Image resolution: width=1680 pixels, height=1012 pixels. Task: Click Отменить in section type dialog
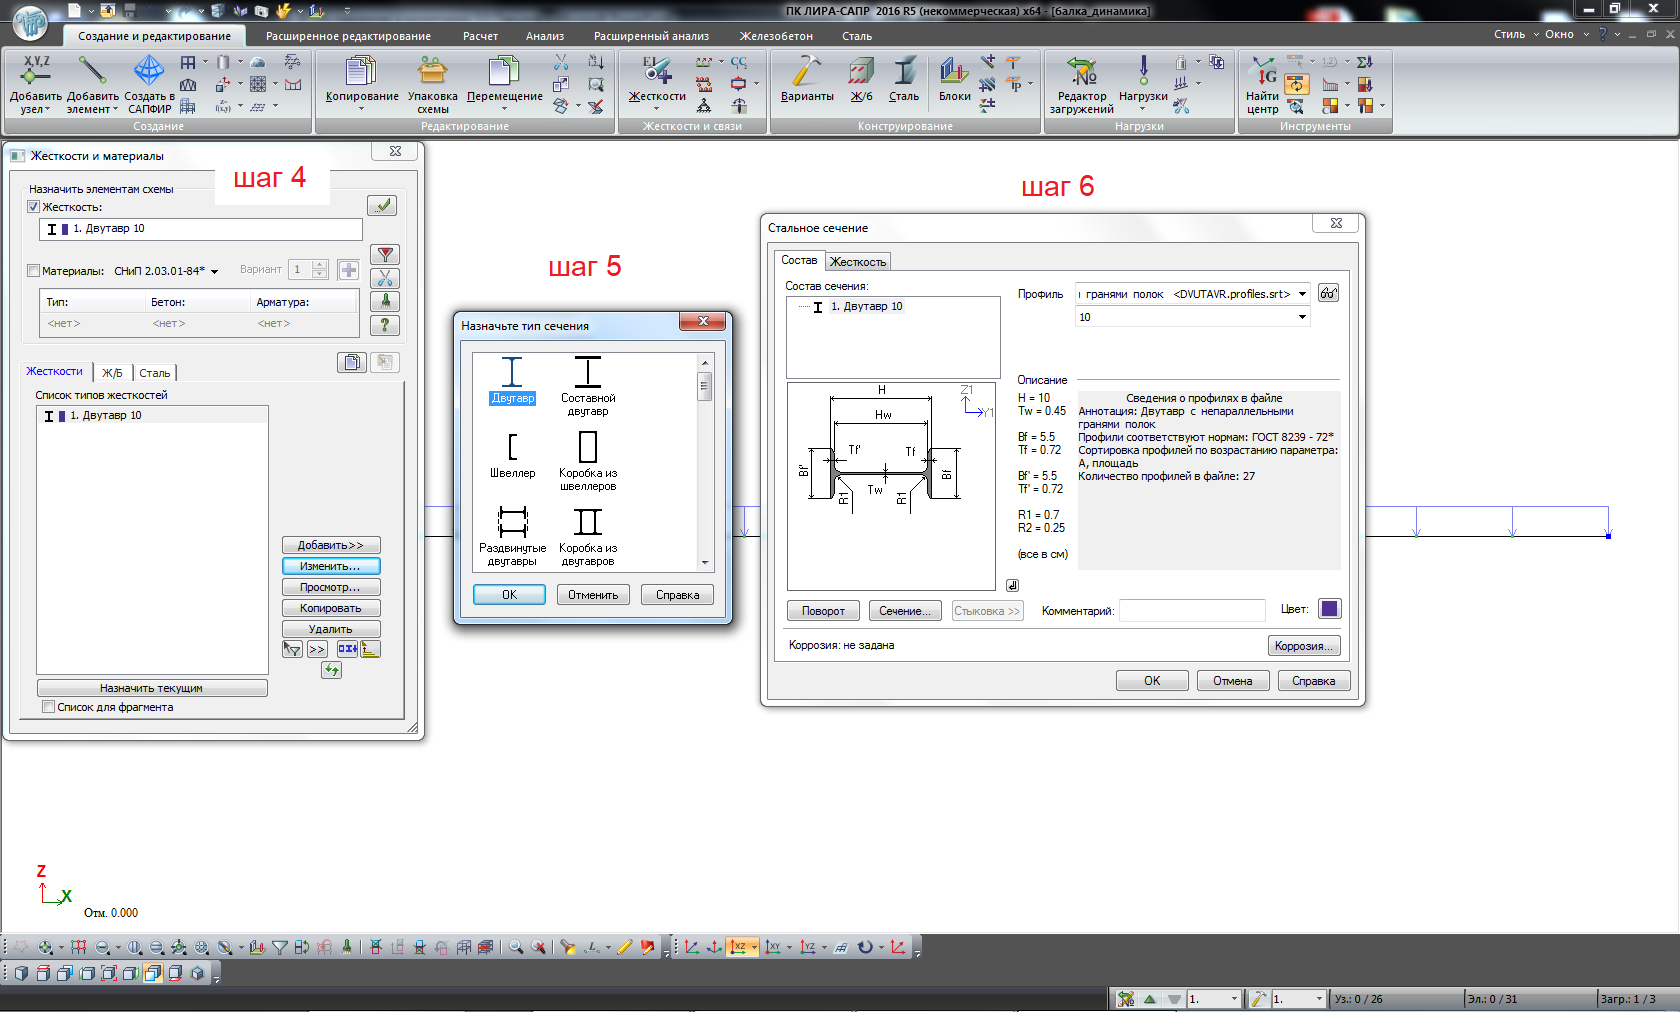point(593,595)
